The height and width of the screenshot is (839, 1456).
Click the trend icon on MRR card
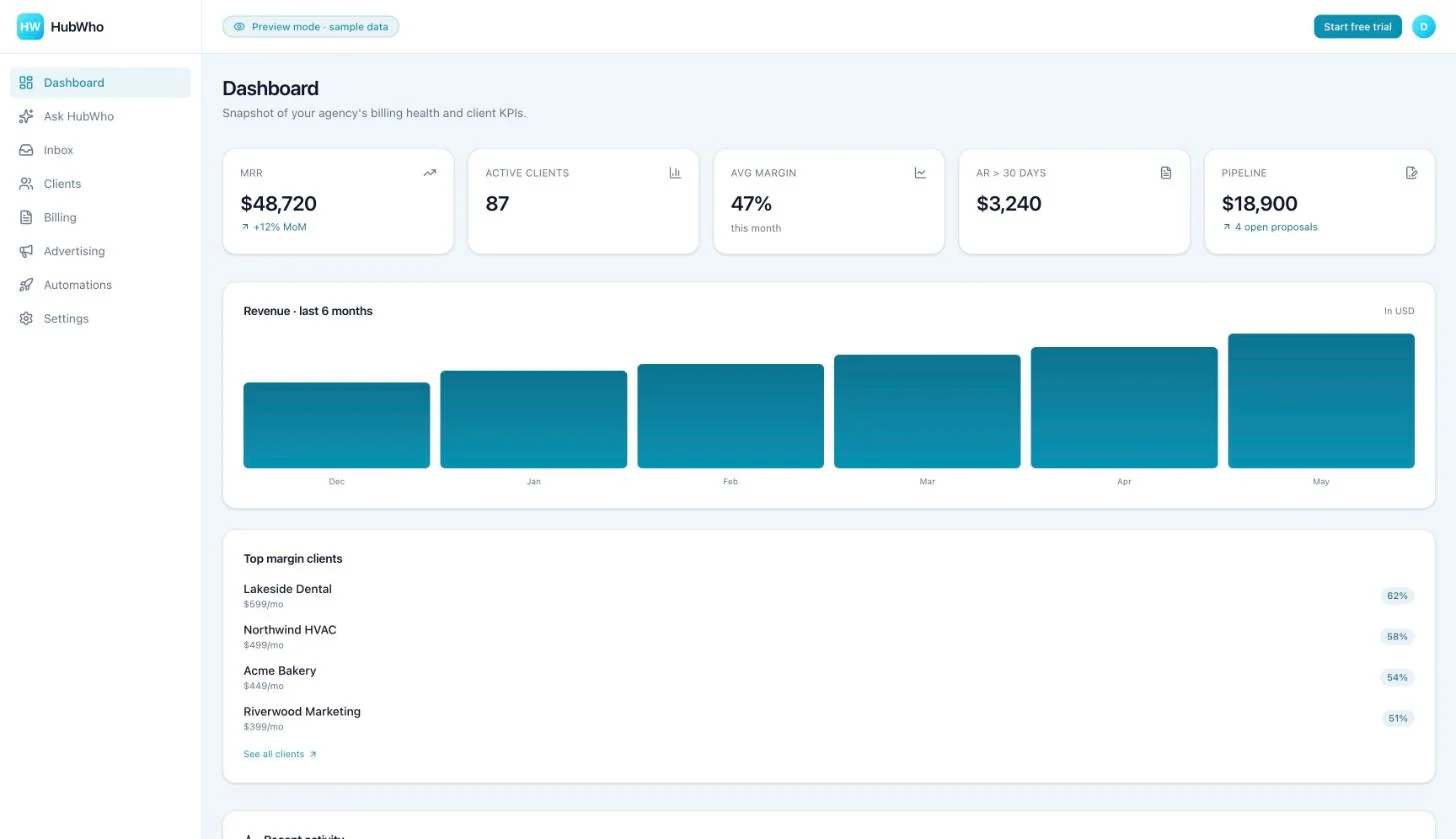(430, 173)
